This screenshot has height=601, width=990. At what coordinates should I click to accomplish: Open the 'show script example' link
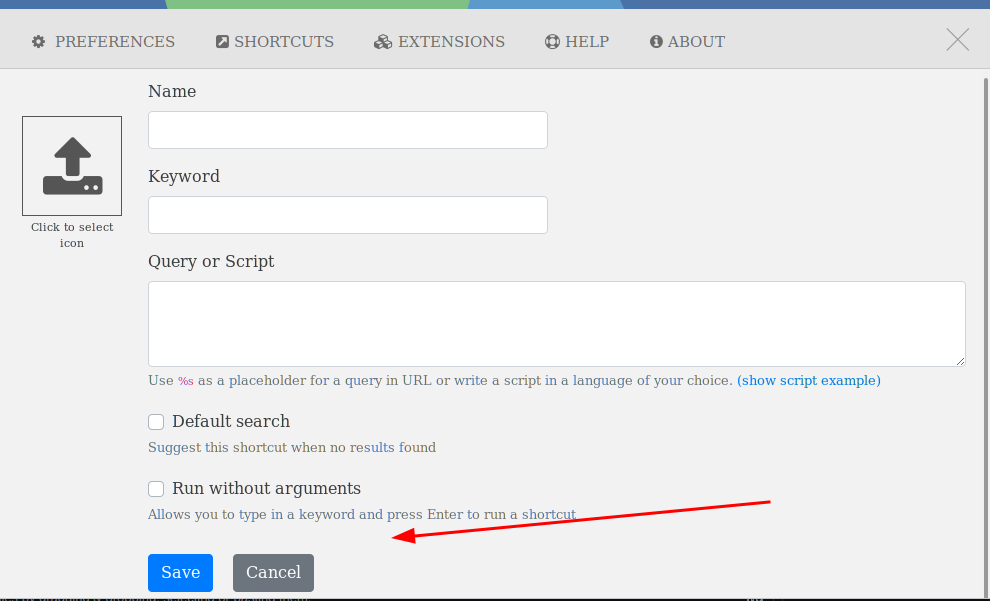[808, 380]
